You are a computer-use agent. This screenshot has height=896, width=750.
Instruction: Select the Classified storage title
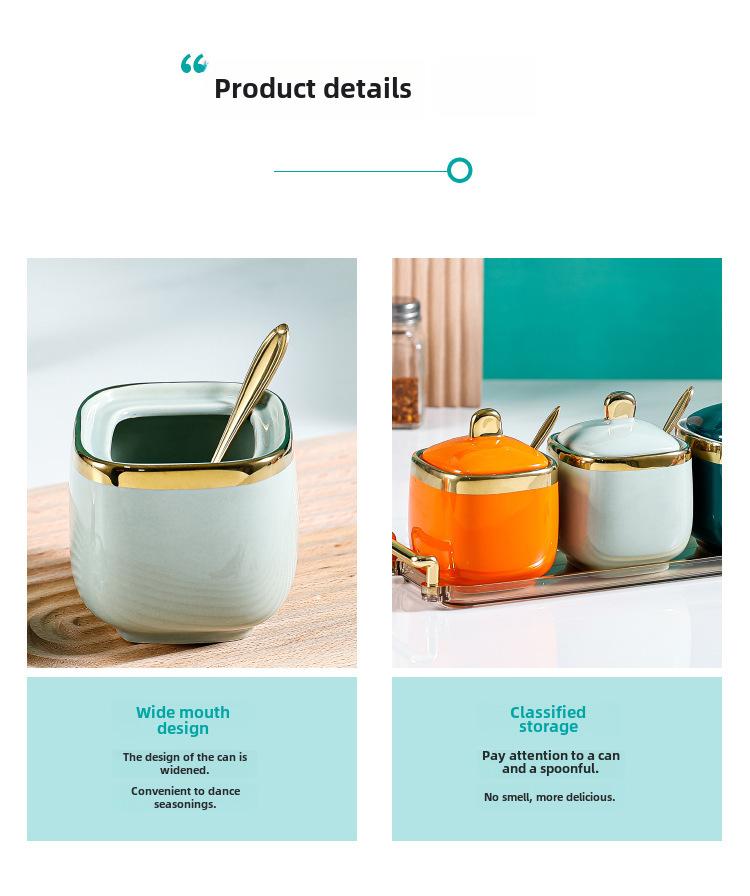548,719
